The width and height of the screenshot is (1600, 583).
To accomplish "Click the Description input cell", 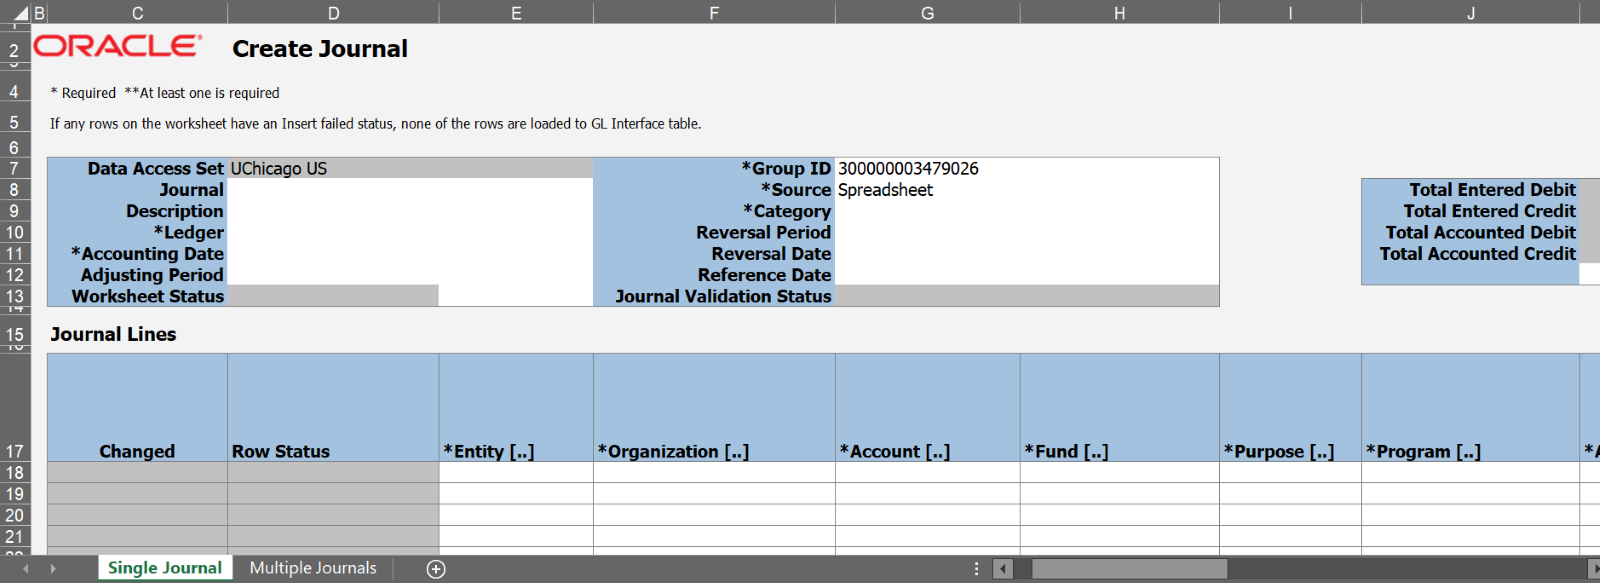I will pyautogui.click(x=410, y=211).
